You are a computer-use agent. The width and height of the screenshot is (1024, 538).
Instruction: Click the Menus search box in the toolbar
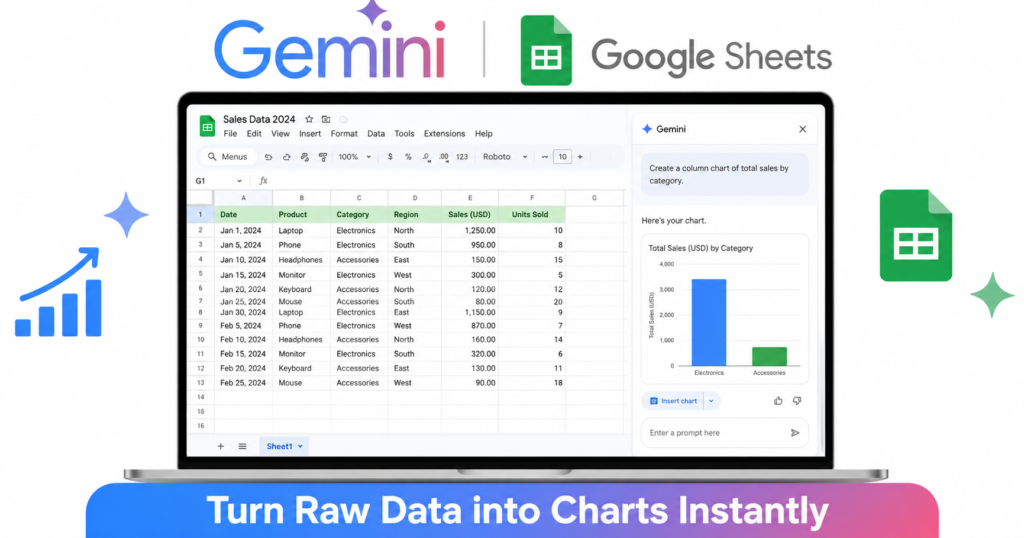[228, 157]
